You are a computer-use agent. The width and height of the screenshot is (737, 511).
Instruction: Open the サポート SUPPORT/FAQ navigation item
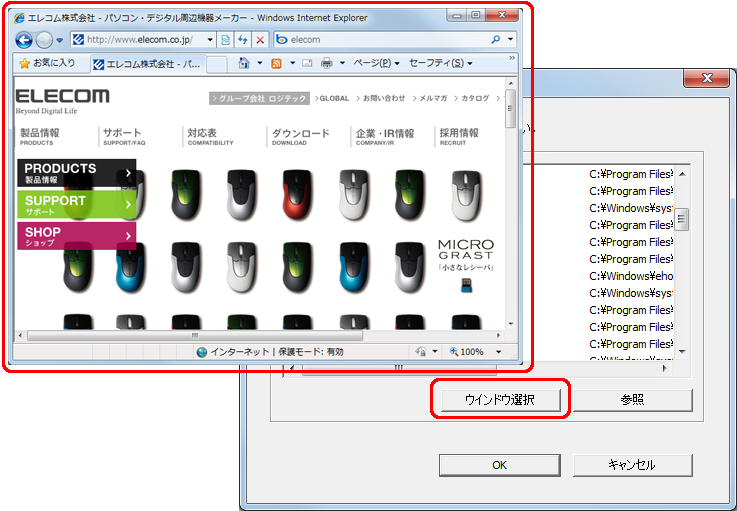124,136
